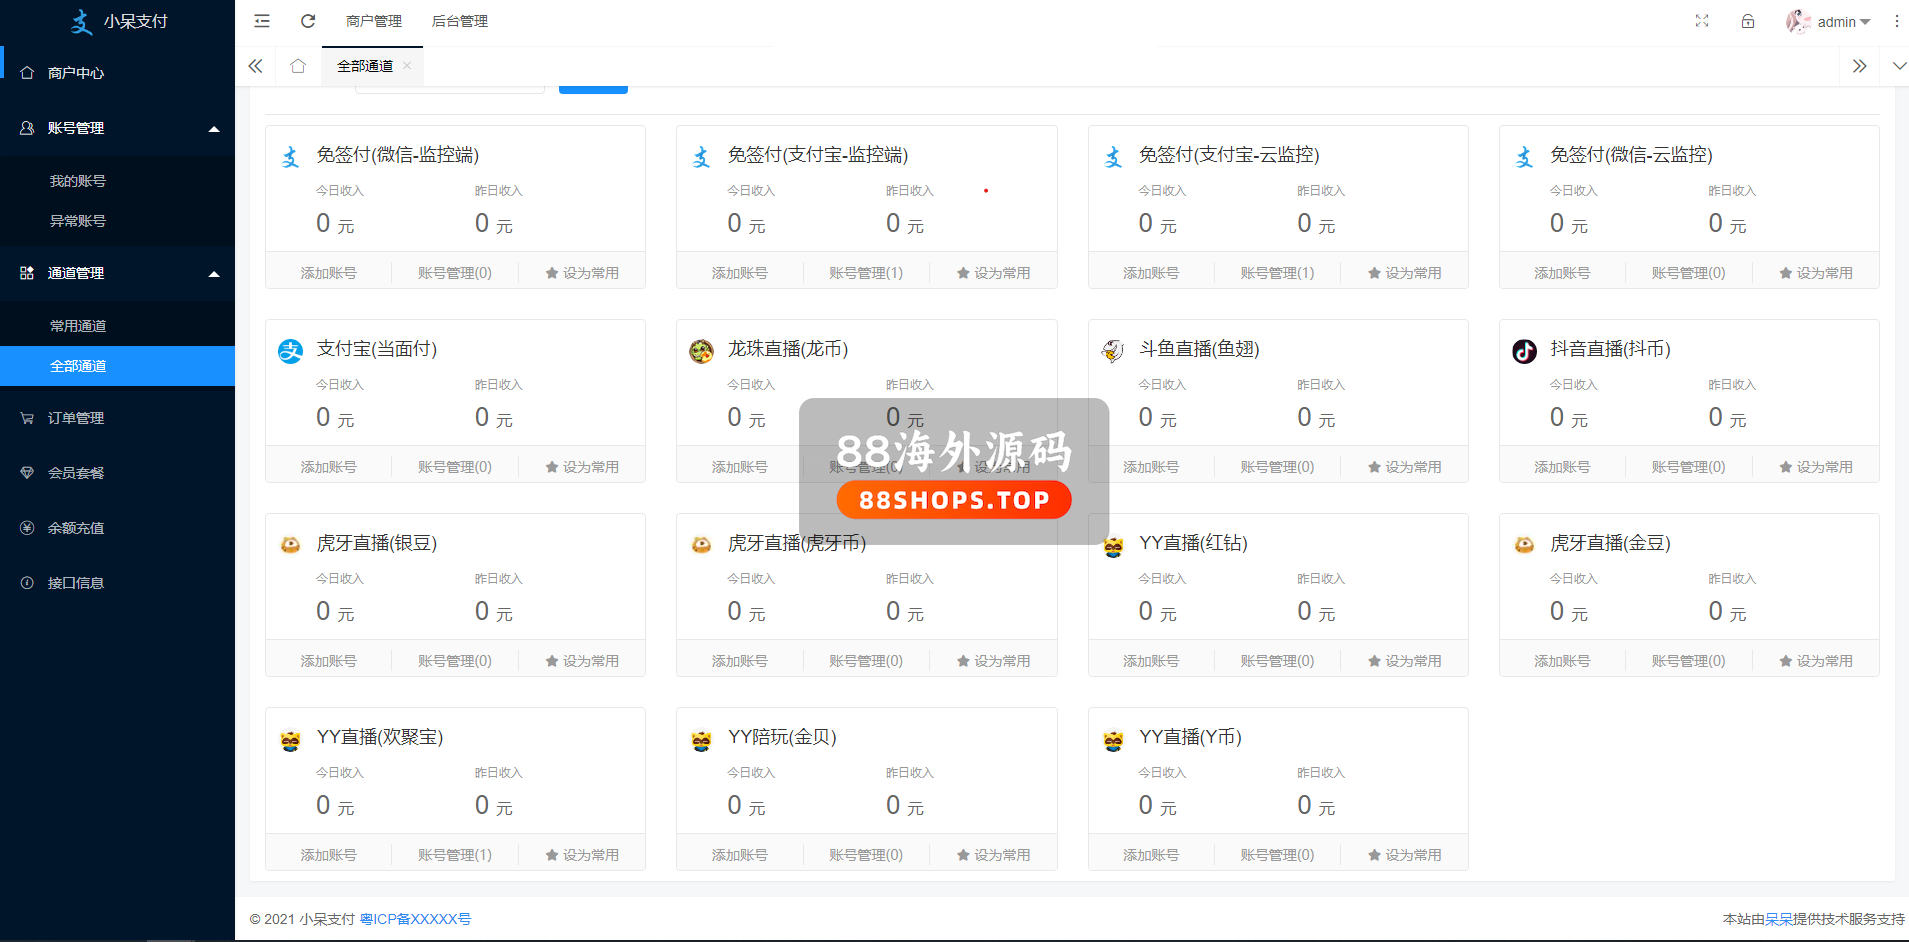
Task: Toggle the sidebar collapse menu icon
Action: pyautogui.click(x=262, y=21)
